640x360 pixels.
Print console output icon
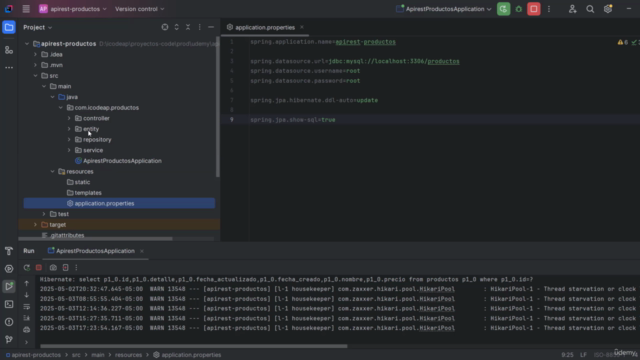27,329
